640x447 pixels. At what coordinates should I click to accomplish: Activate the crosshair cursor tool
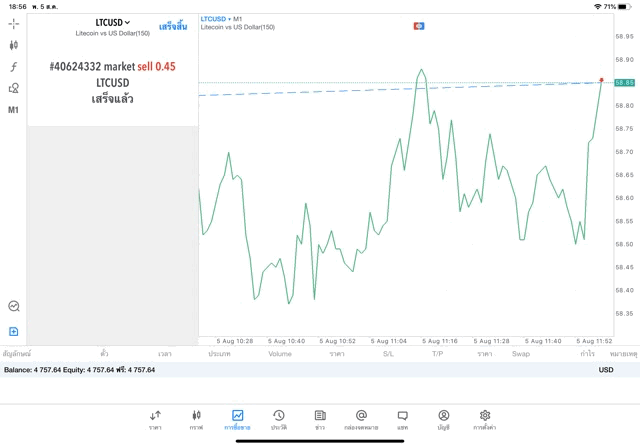(x=13, y=24)
